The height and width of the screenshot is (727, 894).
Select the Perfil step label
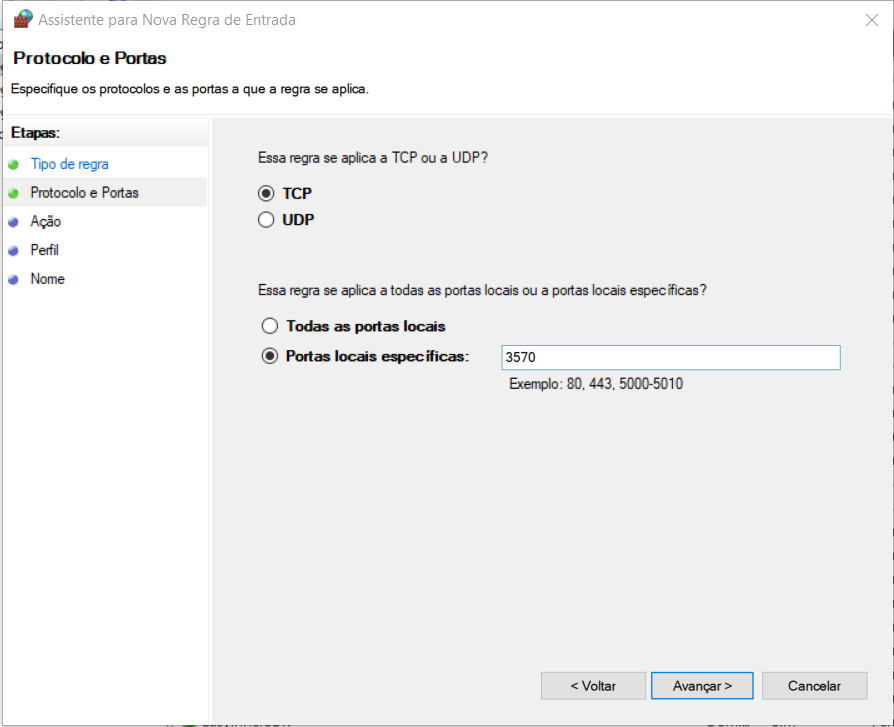click(x=45, y=251)
